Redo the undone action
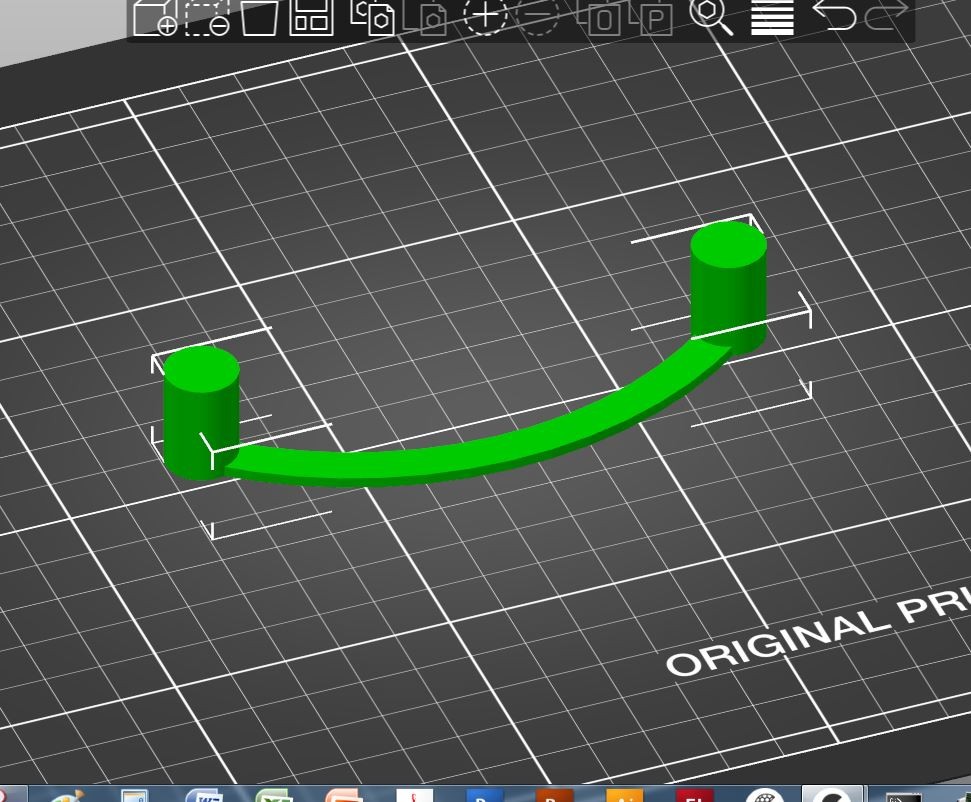Screen dimensions: 971x802 pos(886,15)
